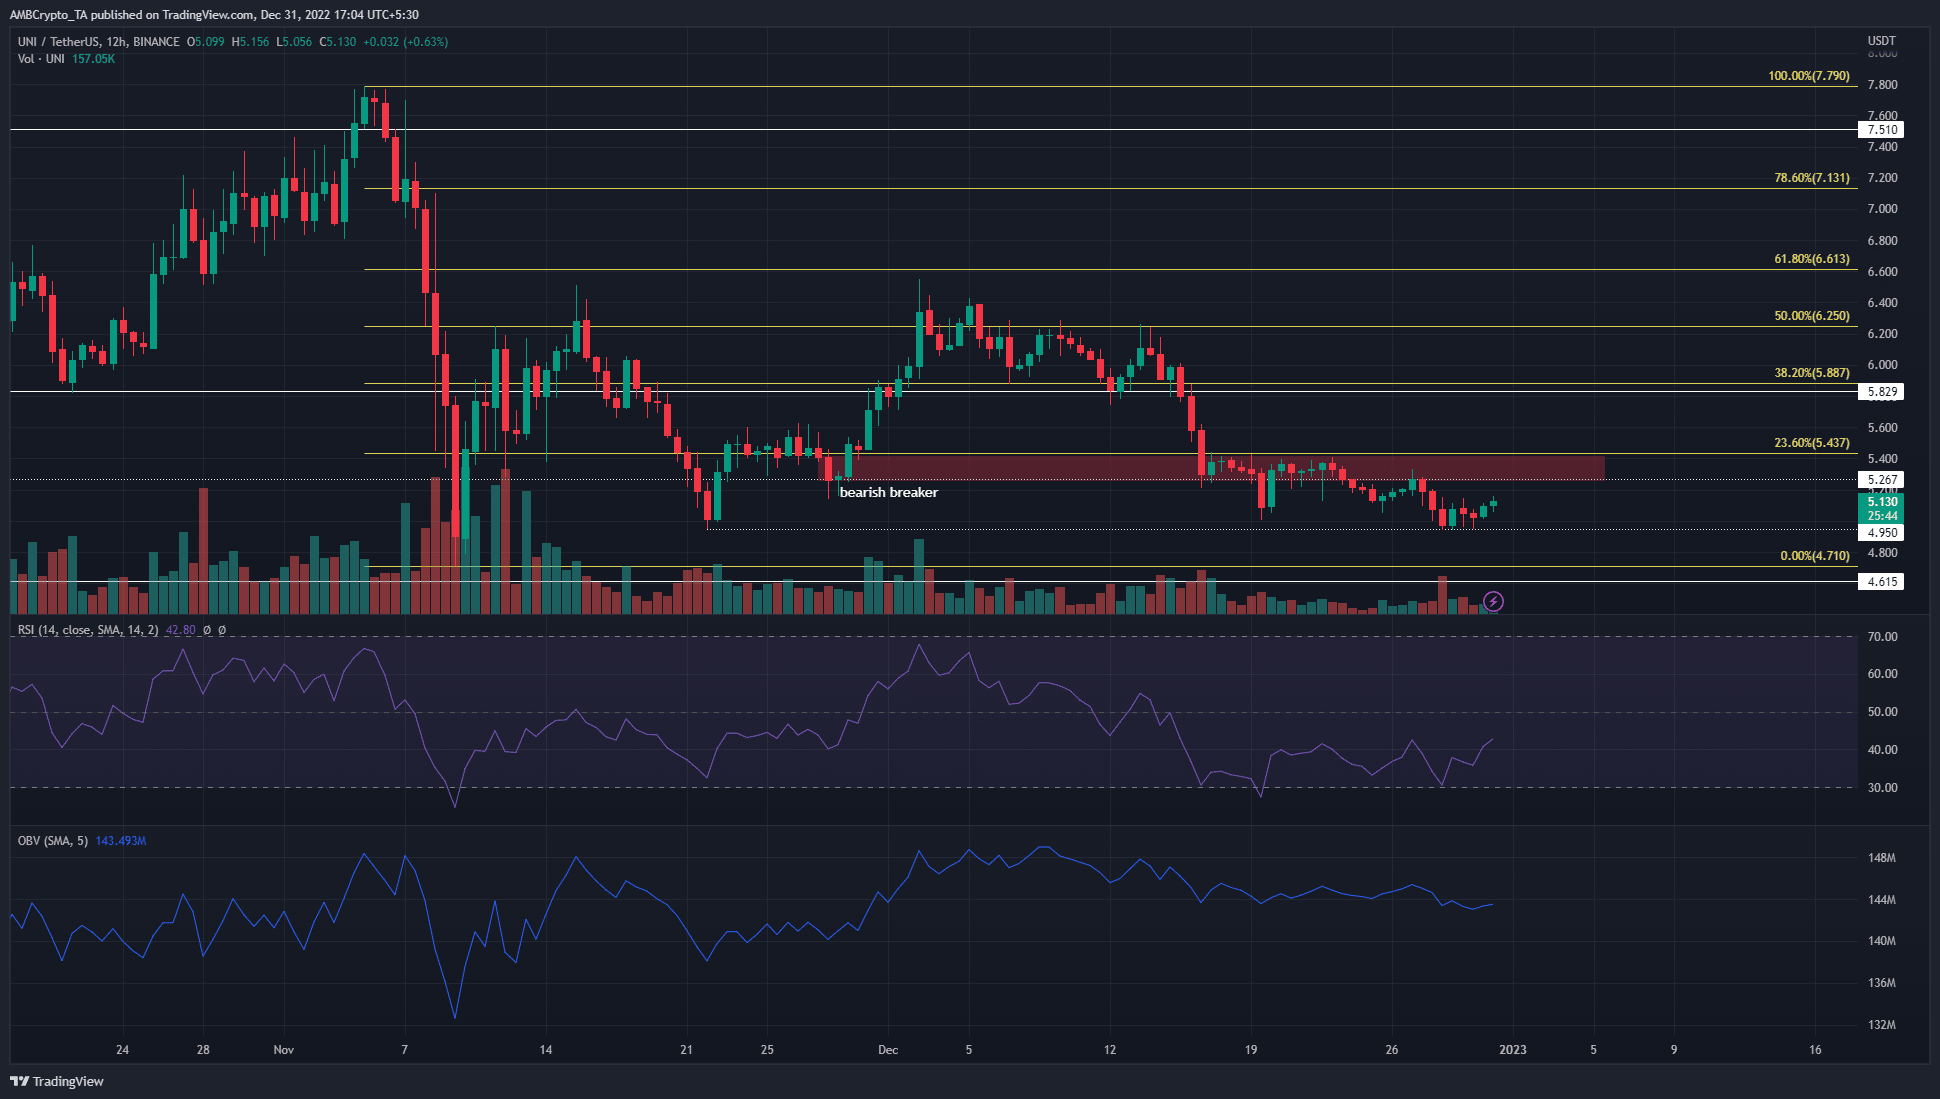Click the purple lightning bolt events icon

(1493, 601)
